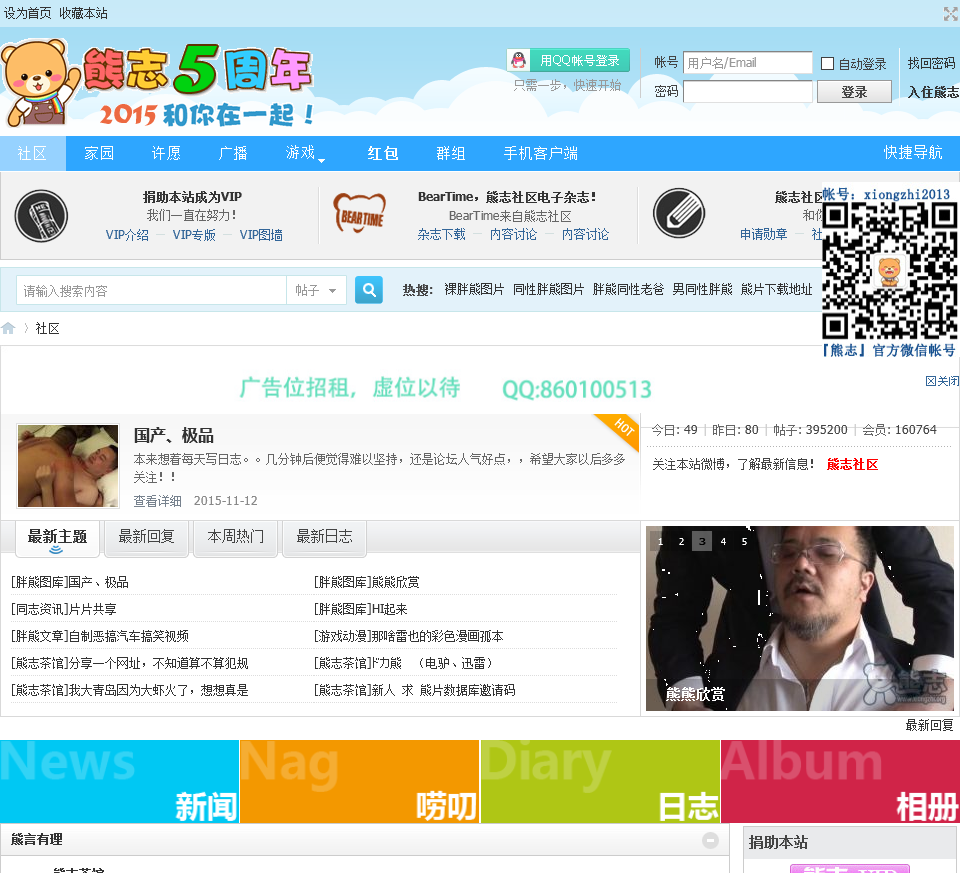This screenshot has width=960, height=873.
Task: Open the VIP专版 link
Action: (194, 235)
